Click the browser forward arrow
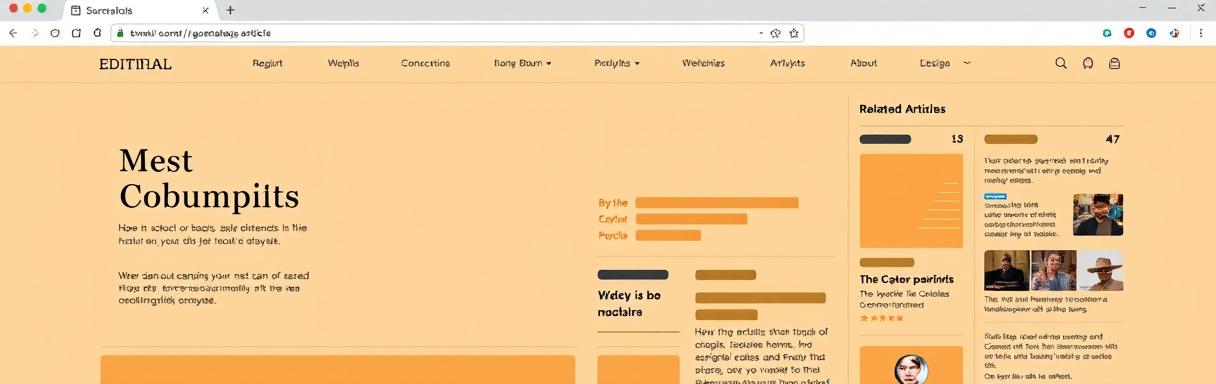1216x384 pixels. click(x=35, y=33)
